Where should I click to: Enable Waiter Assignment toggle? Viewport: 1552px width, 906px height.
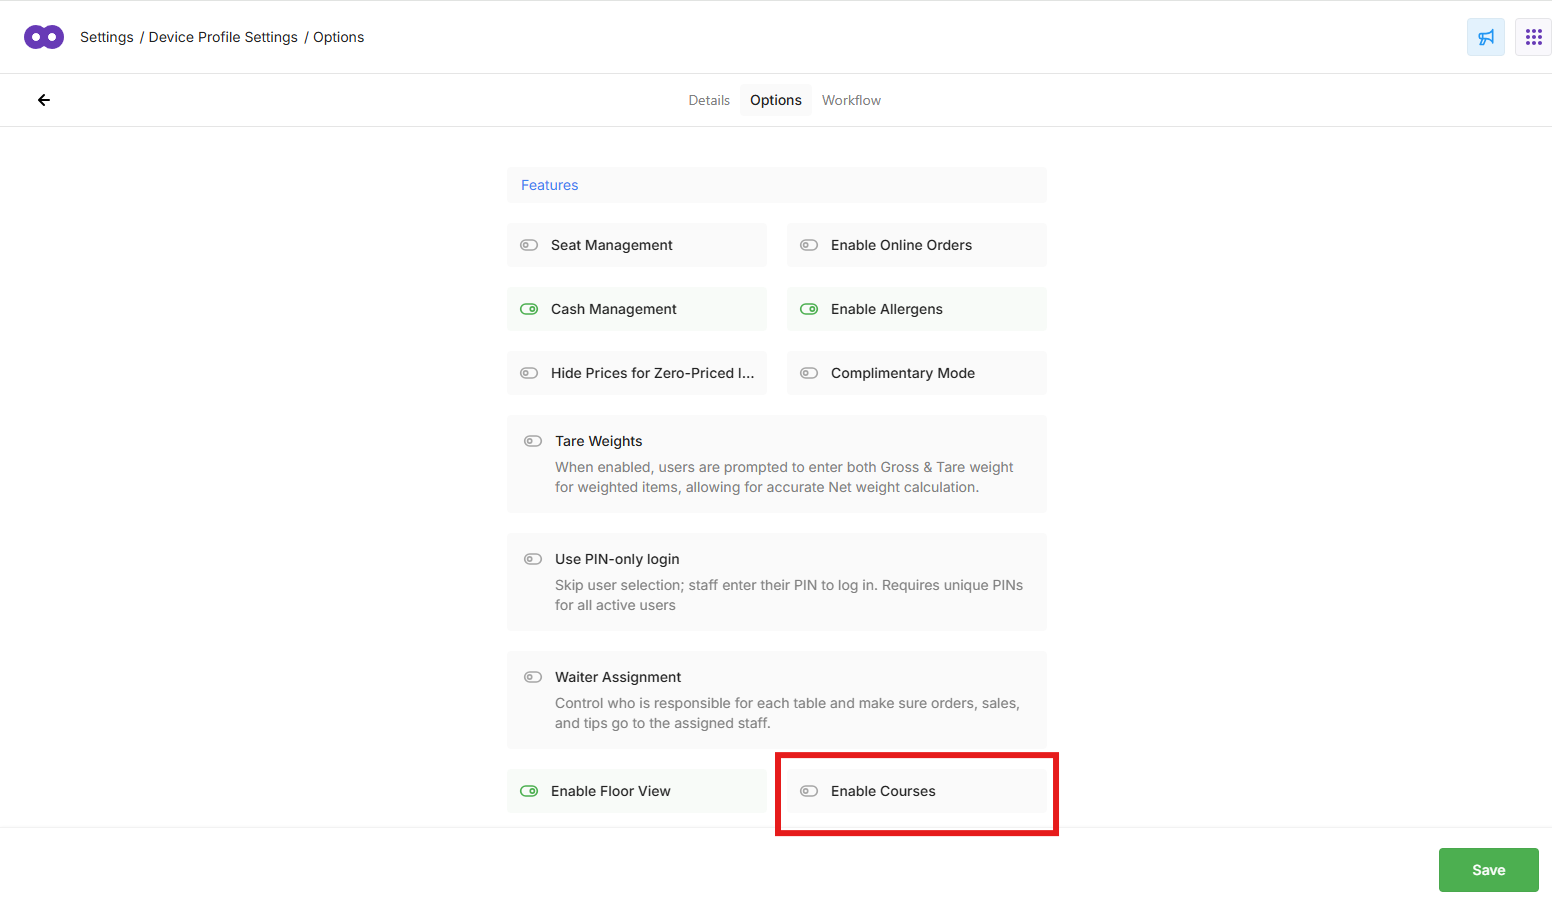point(533,677)
